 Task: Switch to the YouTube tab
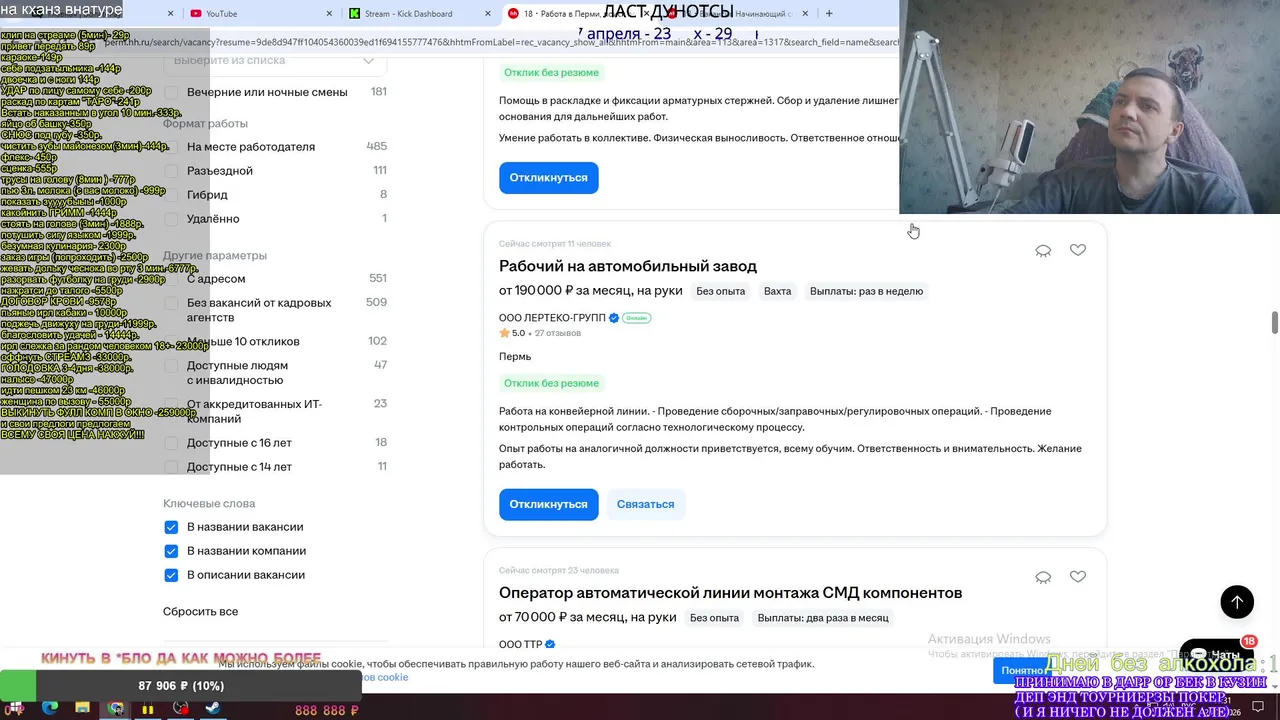(x=259, y=14)
